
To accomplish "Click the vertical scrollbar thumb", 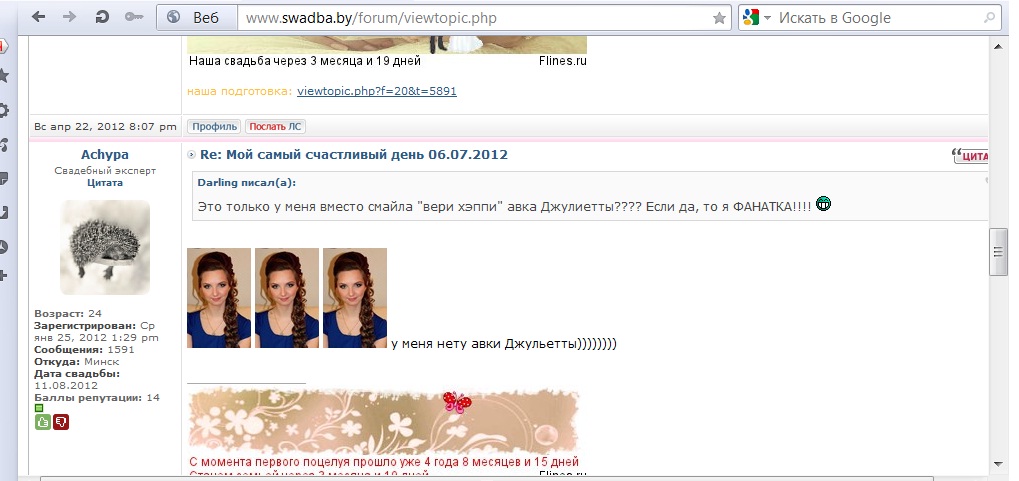I will pyautogui.click(x=998, y=252).
